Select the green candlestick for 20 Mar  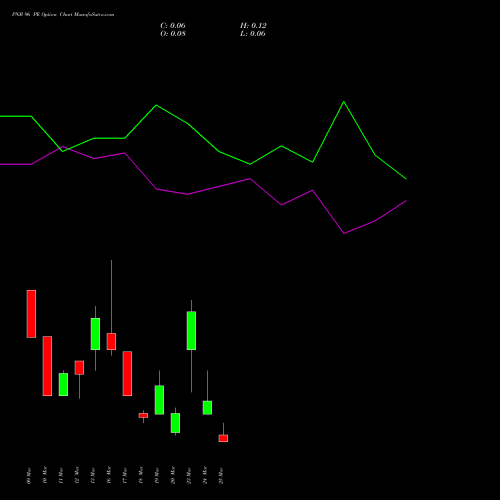[x=175, y=423]
